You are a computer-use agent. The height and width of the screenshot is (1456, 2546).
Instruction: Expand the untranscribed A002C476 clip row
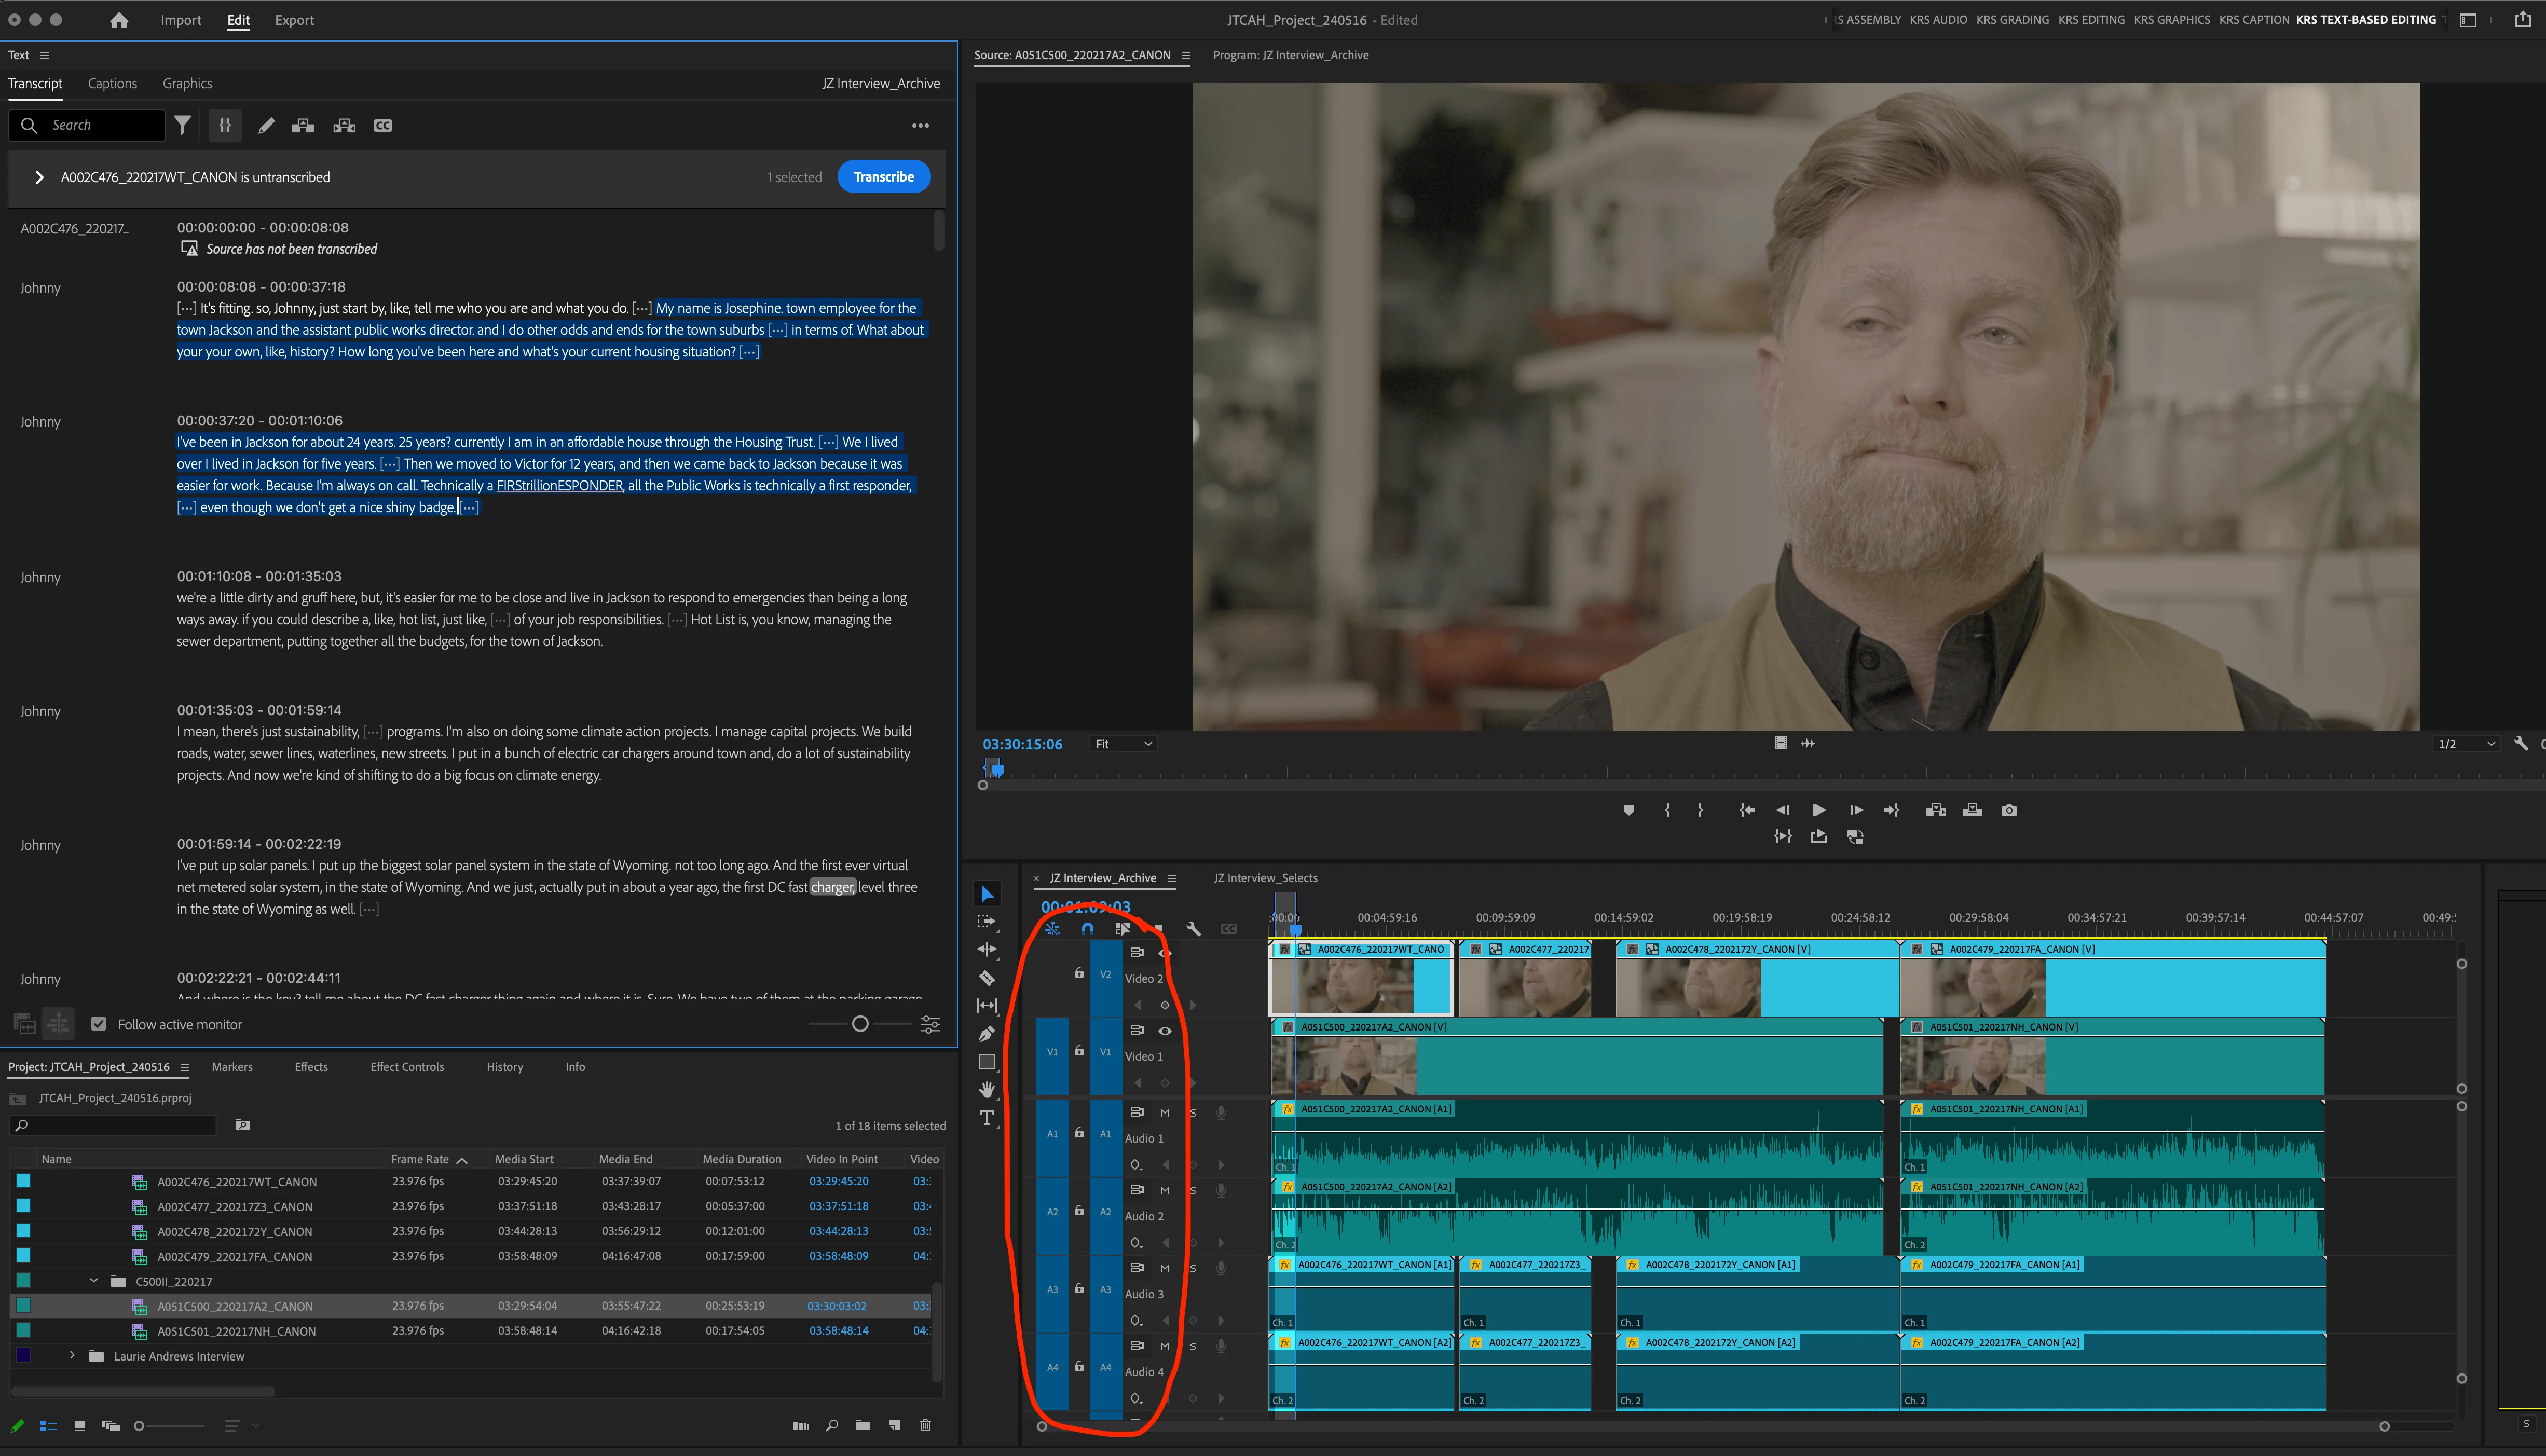click(39, 177)
